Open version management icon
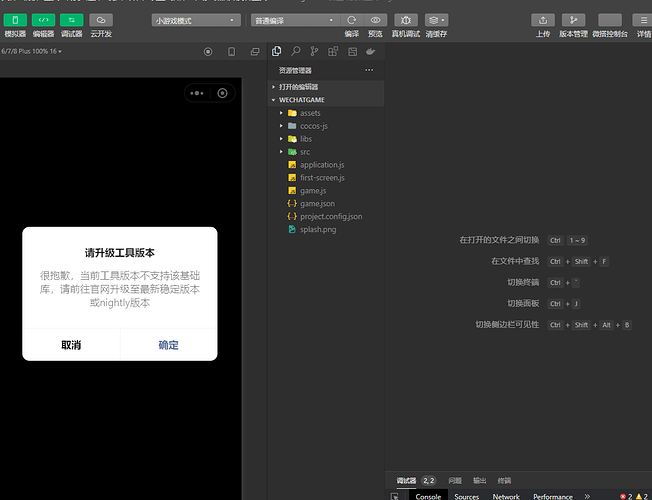This screenshot has width=652, height=500. point(573,20)
